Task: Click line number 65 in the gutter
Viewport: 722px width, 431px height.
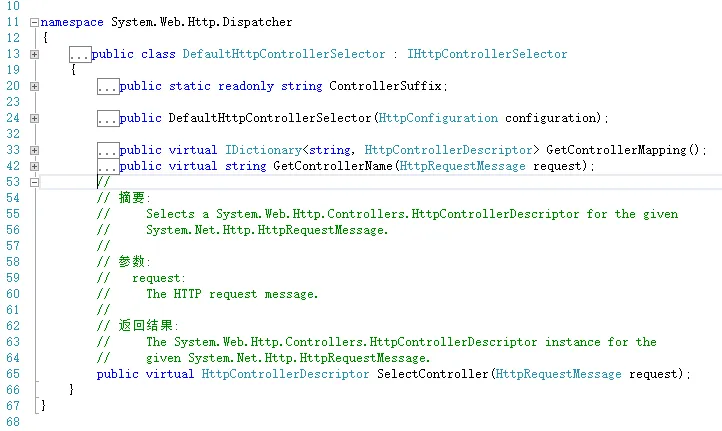Action: (x=13, y=374)
